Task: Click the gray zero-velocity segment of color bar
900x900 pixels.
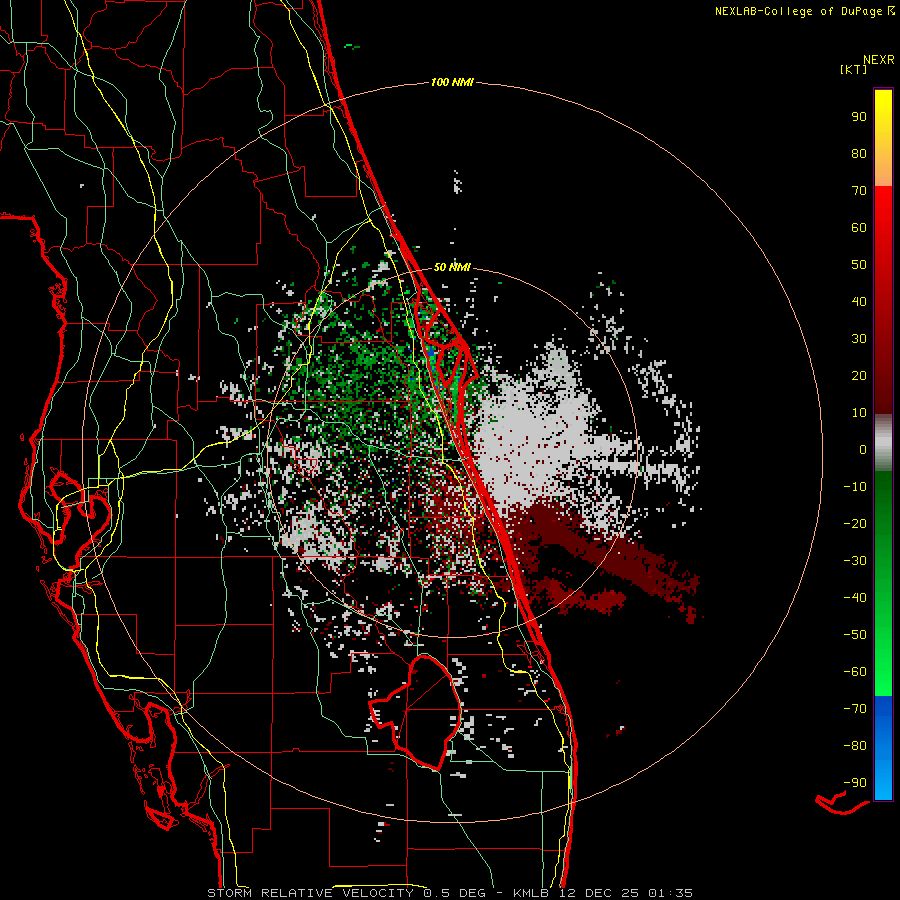Action: coord(883,442)
